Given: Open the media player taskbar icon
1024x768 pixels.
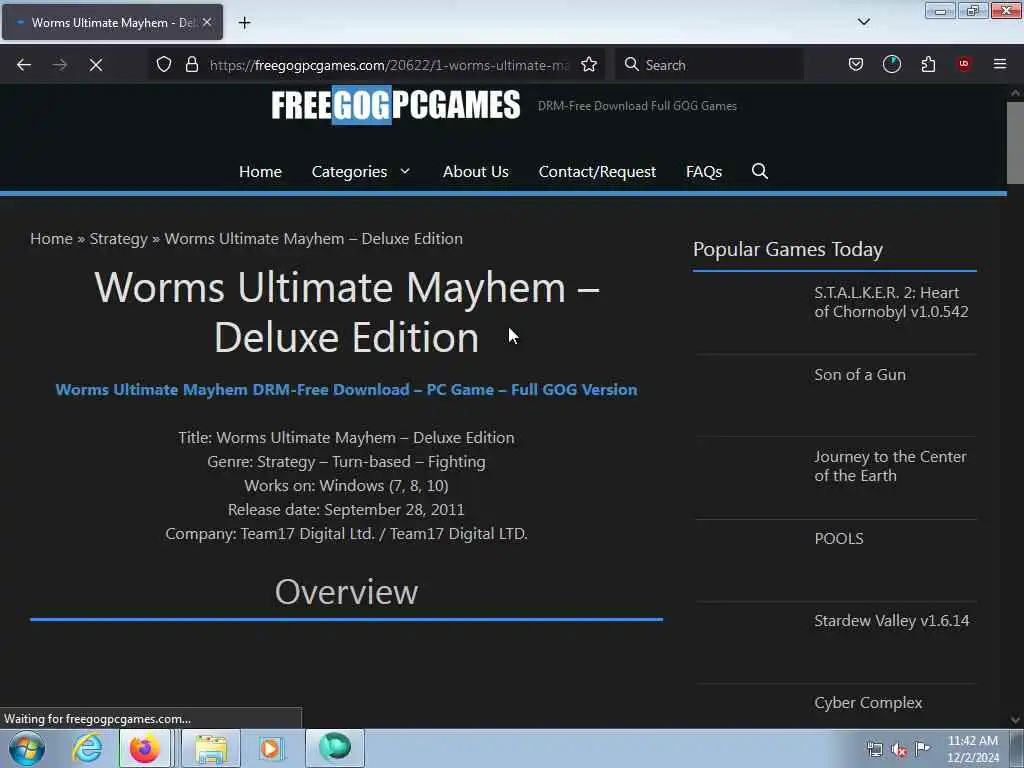Looking at the screenshot, I should click(x=271, y=748).
